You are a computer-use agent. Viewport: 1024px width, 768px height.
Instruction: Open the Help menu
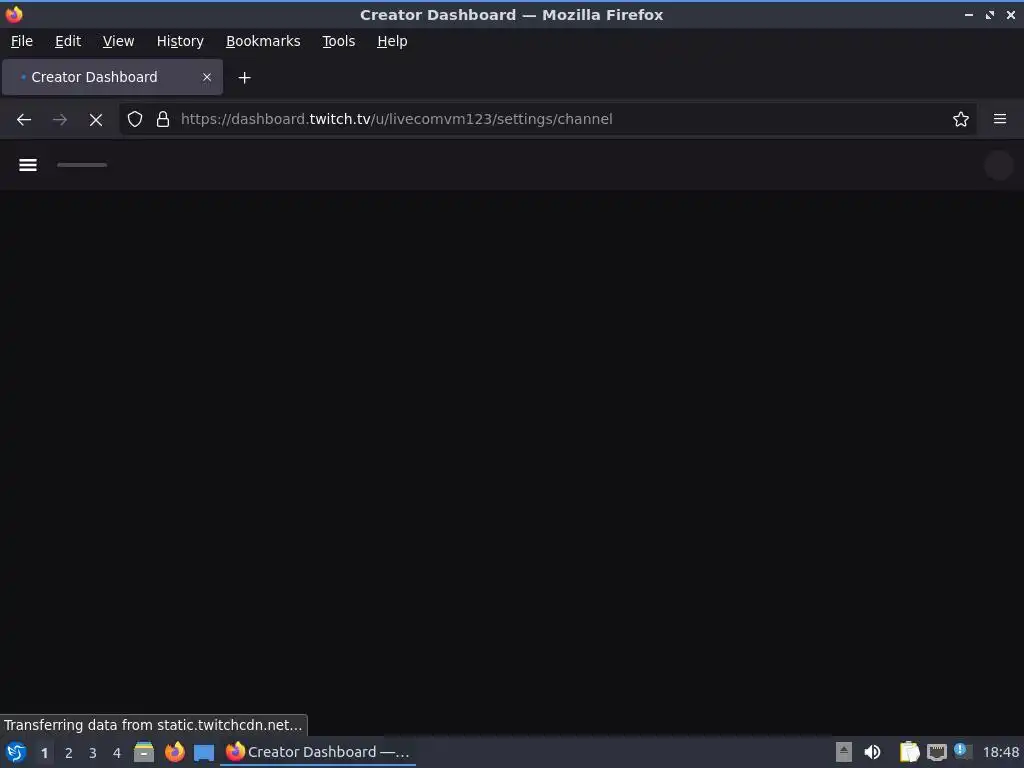click(392, 41)
